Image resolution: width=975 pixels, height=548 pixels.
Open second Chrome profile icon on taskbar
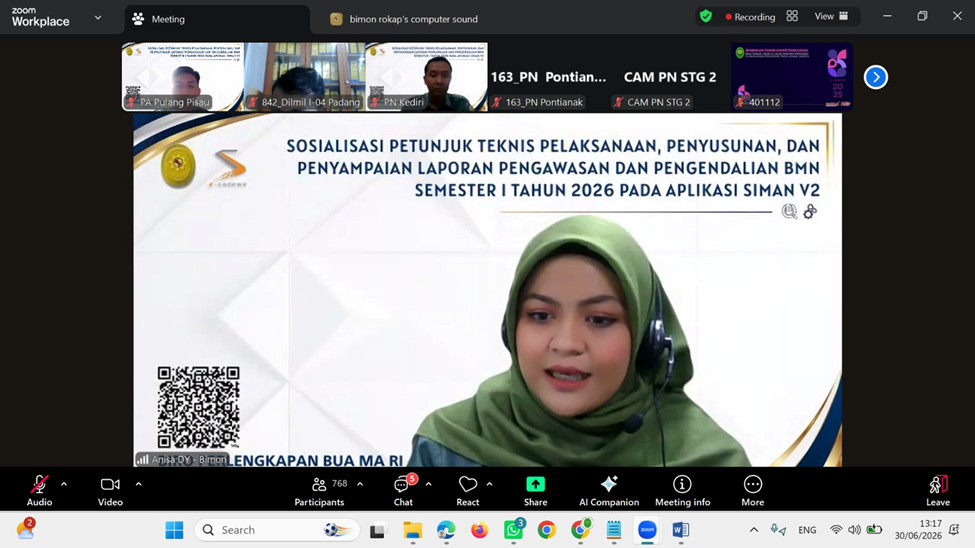(x=581, y=530)
